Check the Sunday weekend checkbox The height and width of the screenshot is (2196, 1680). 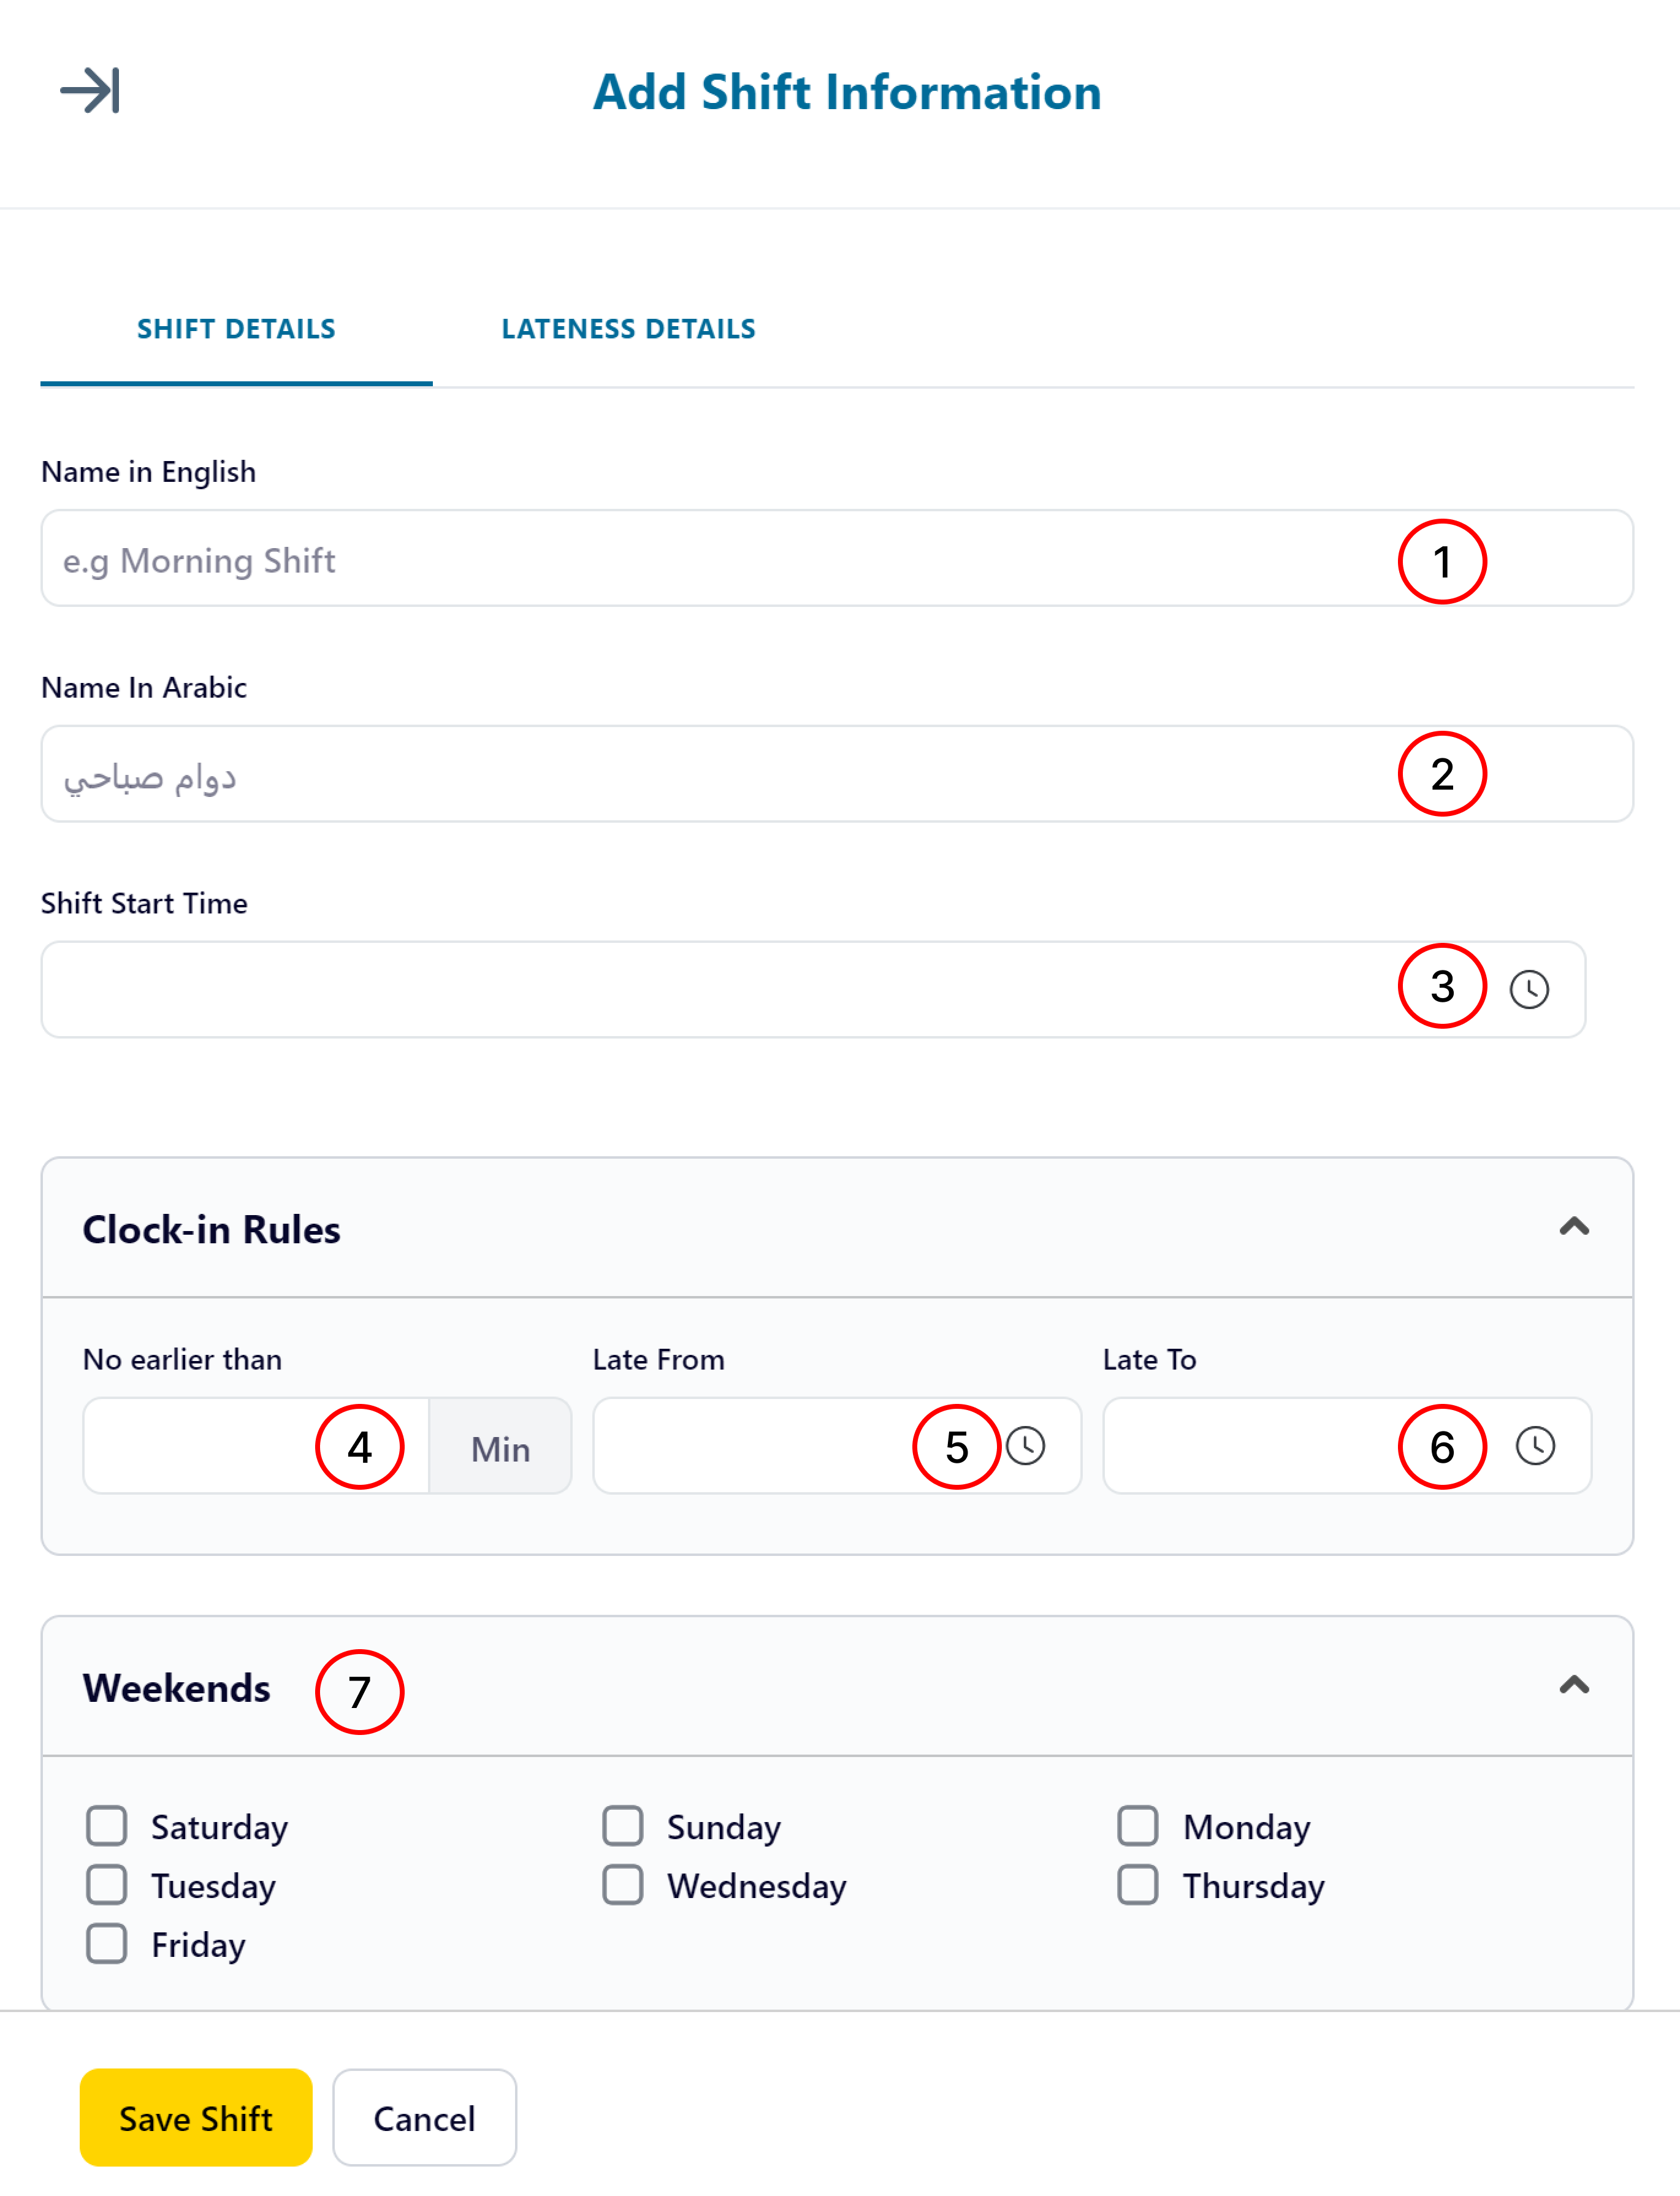point(623,1826)
